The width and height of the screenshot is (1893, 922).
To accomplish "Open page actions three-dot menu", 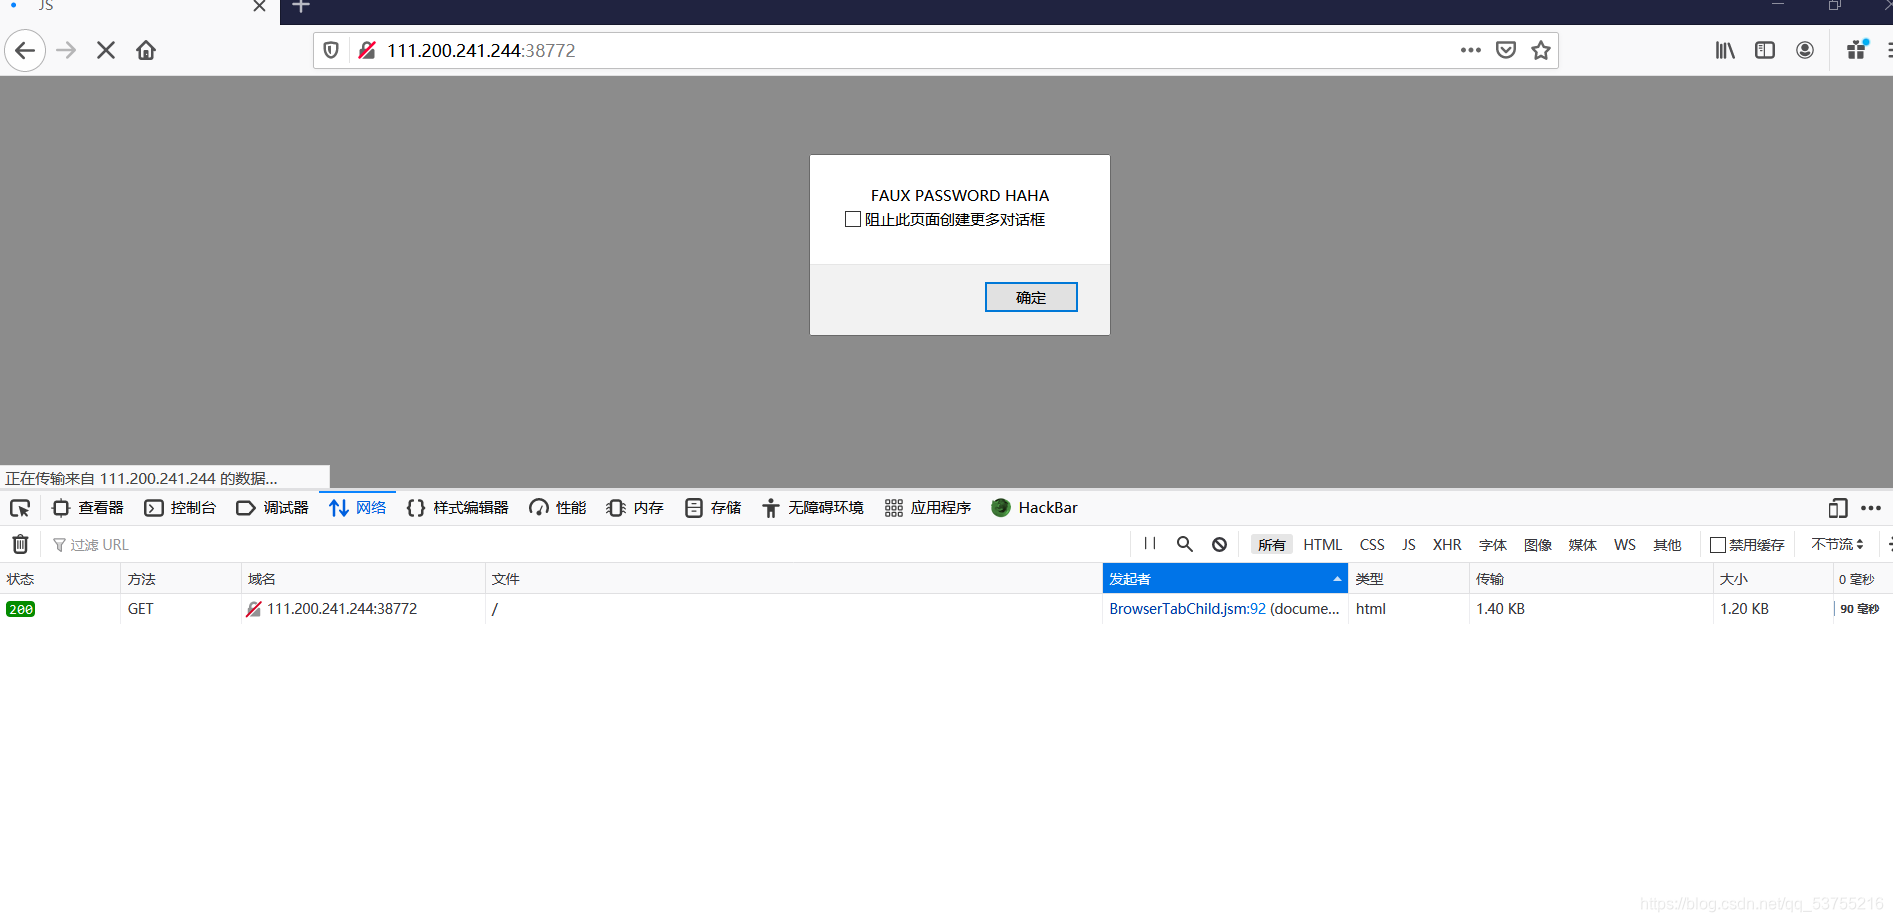I will pyautogui.click(x=1470, y=50).
